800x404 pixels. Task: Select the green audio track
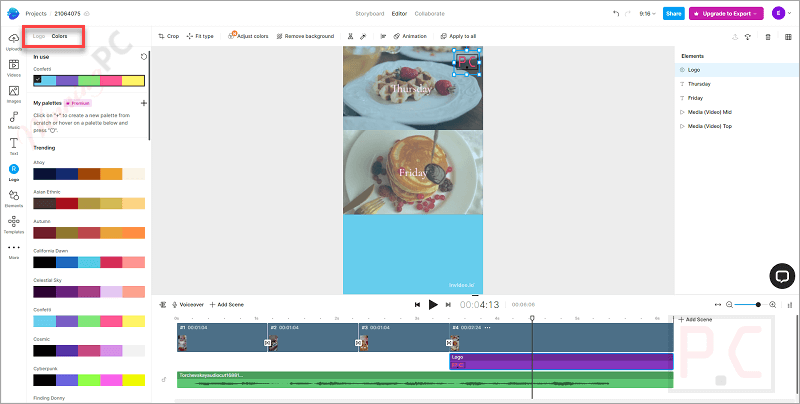425,380
